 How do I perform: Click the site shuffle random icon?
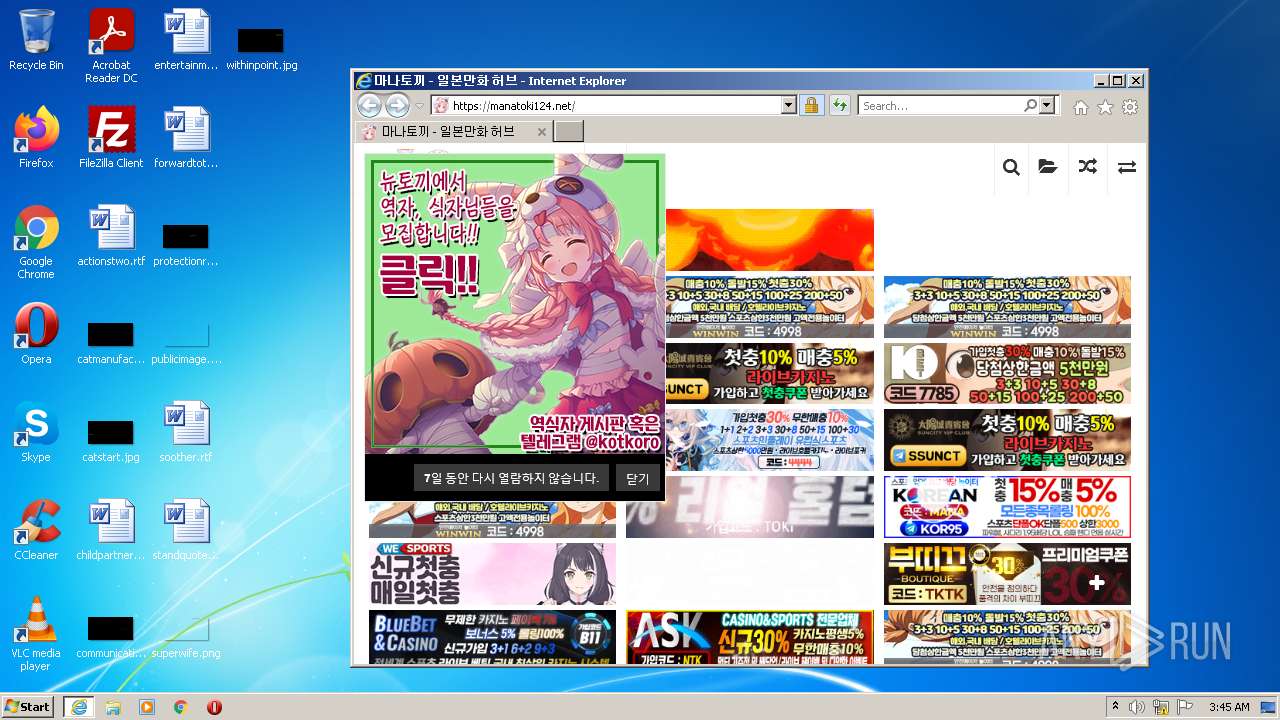tap(1088, 167)
